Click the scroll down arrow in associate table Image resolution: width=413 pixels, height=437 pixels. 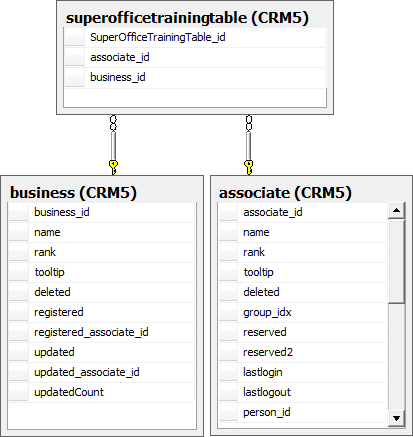tap(396, 418)
